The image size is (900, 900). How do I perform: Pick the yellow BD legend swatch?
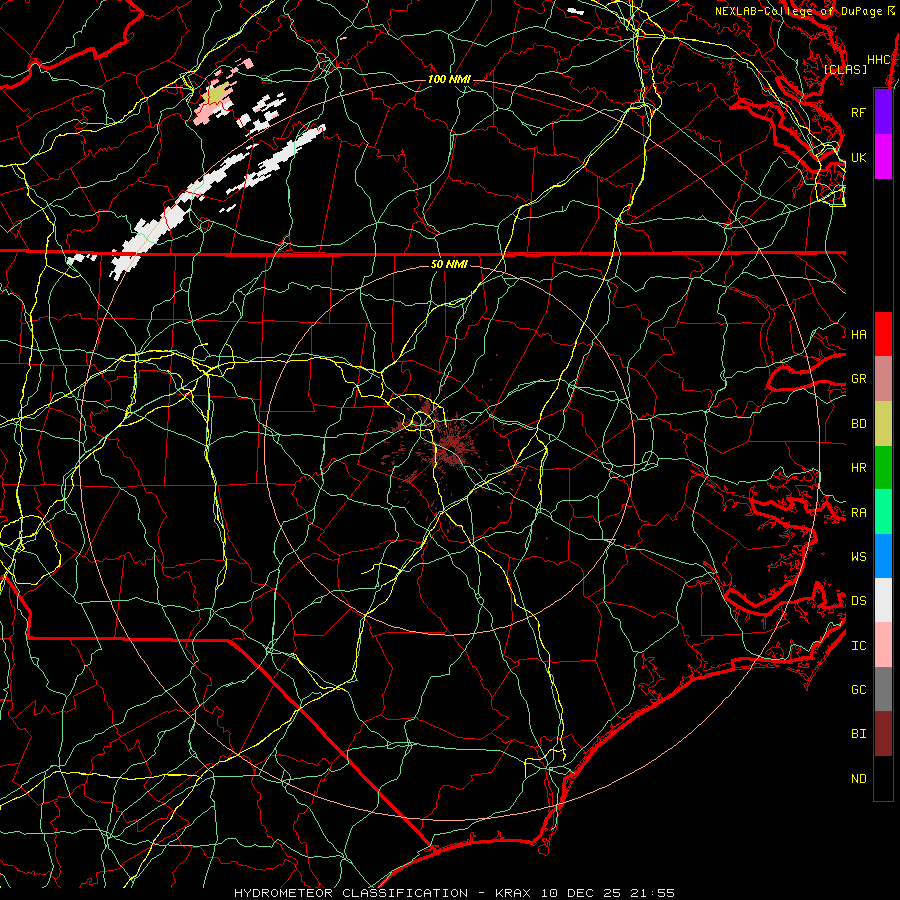click(x=883, y=424)
